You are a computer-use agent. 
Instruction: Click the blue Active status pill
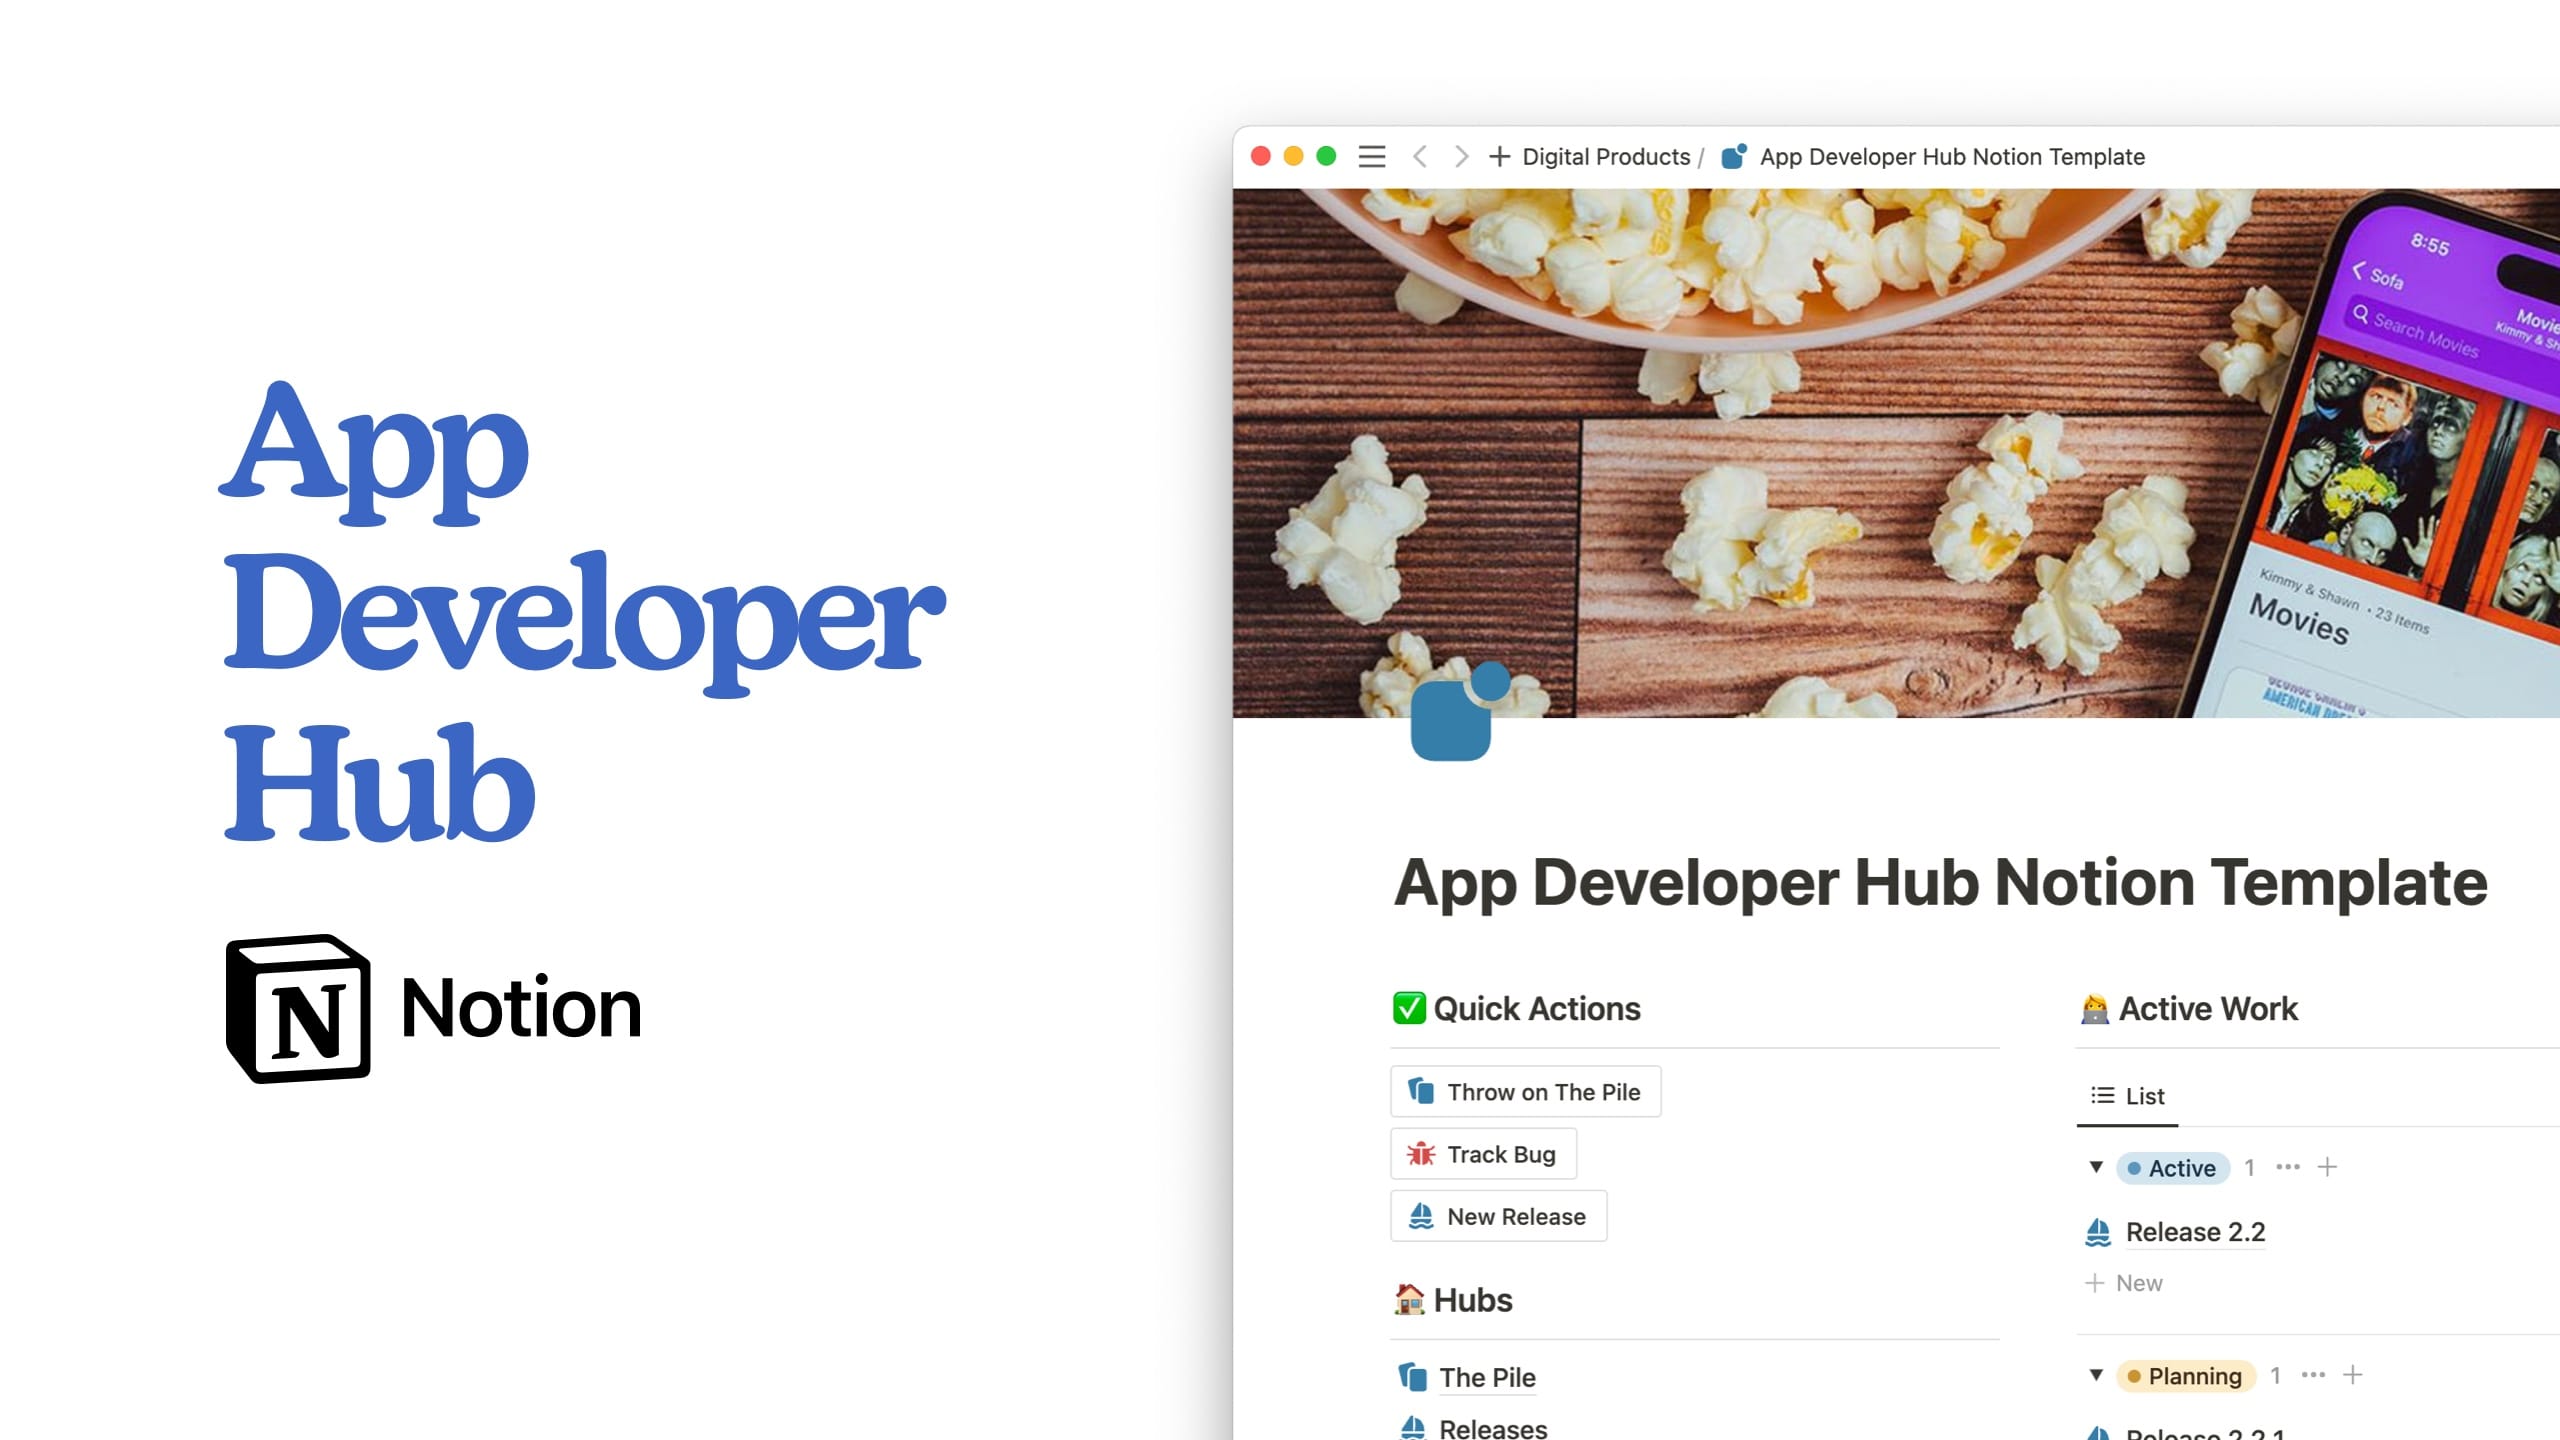[2172, 1167]
